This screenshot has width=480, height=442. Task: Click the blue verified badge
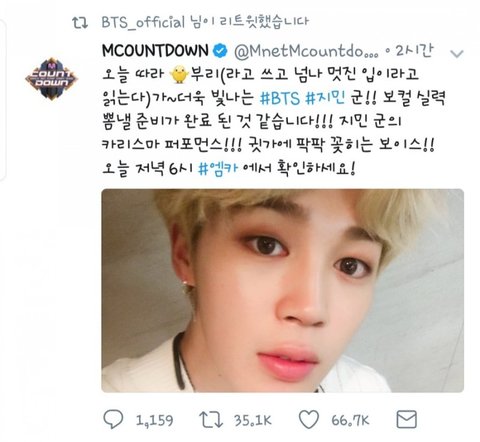[220, 51]
